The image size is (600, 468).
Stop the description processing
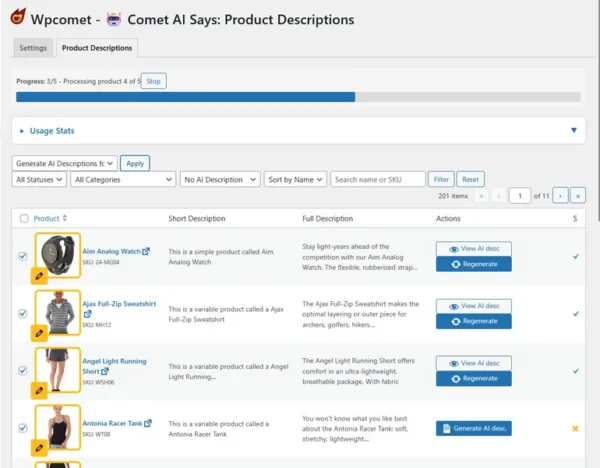click(153, 80)
